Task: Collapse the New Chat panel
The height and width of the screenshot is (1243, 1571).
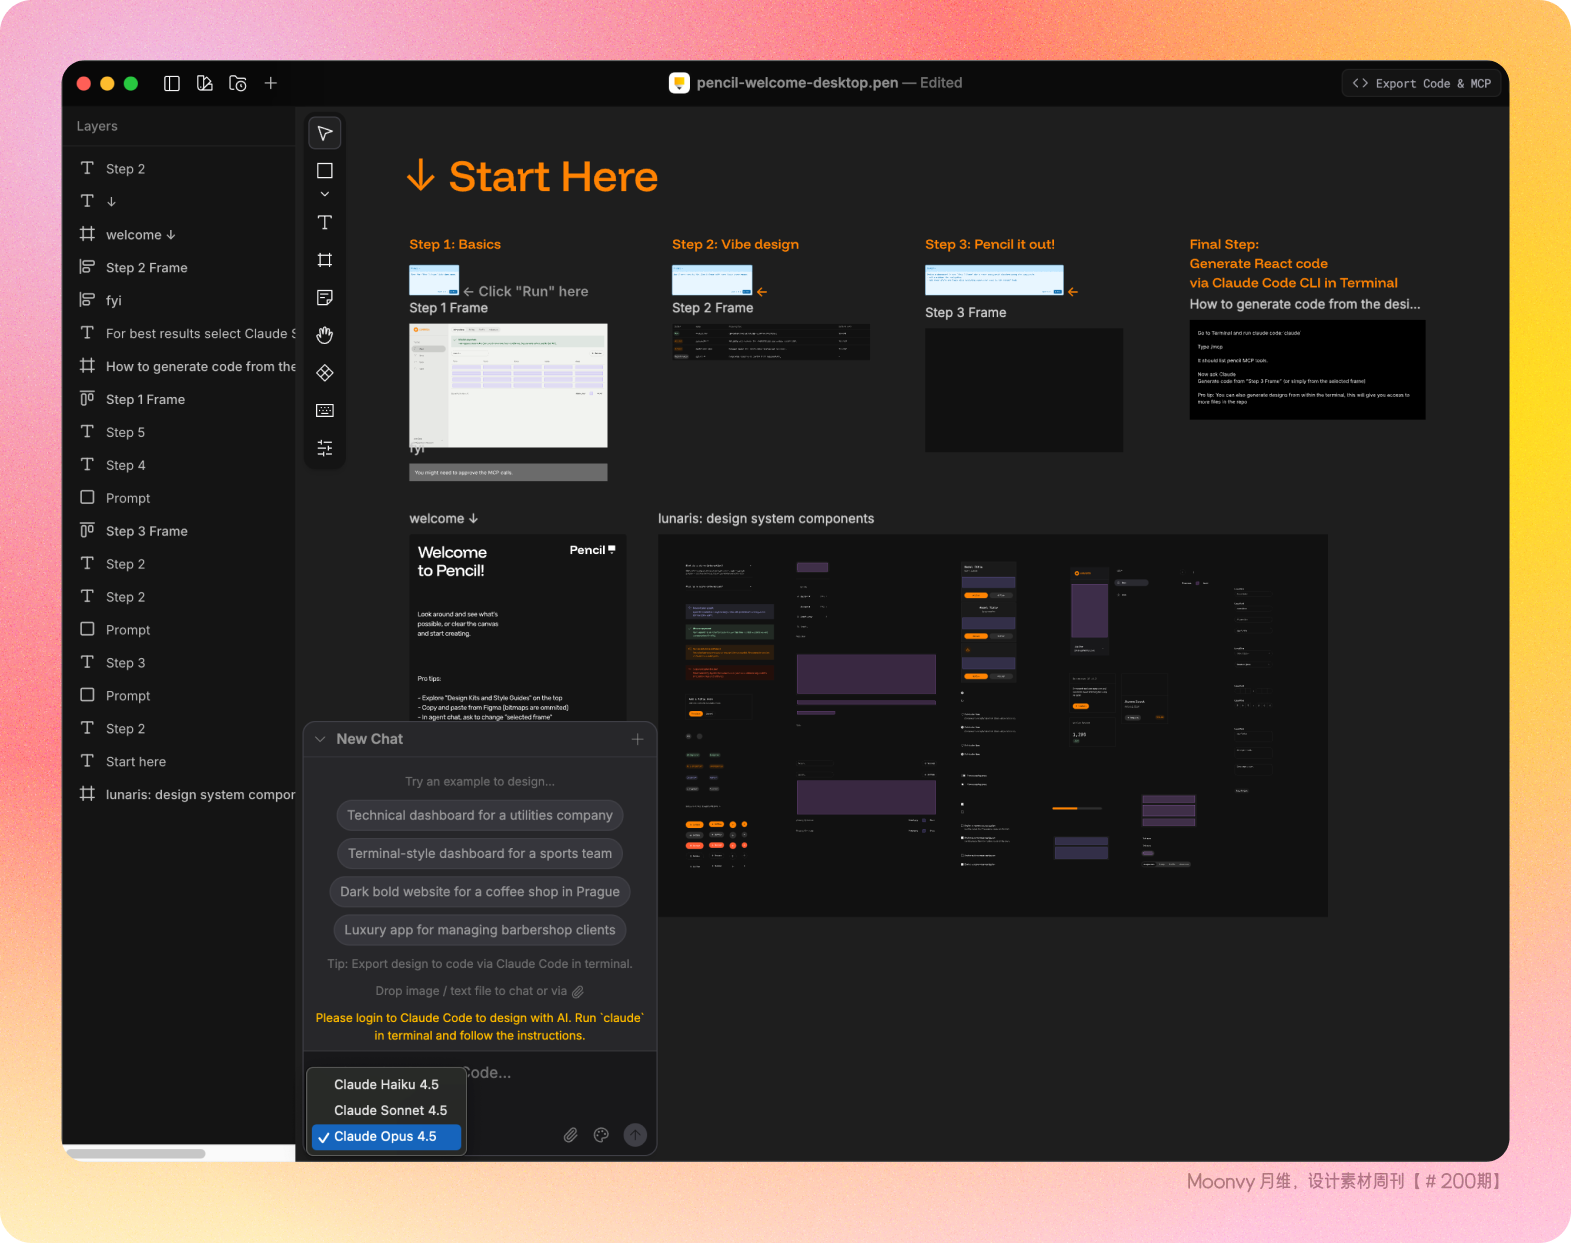Action: 320,739
